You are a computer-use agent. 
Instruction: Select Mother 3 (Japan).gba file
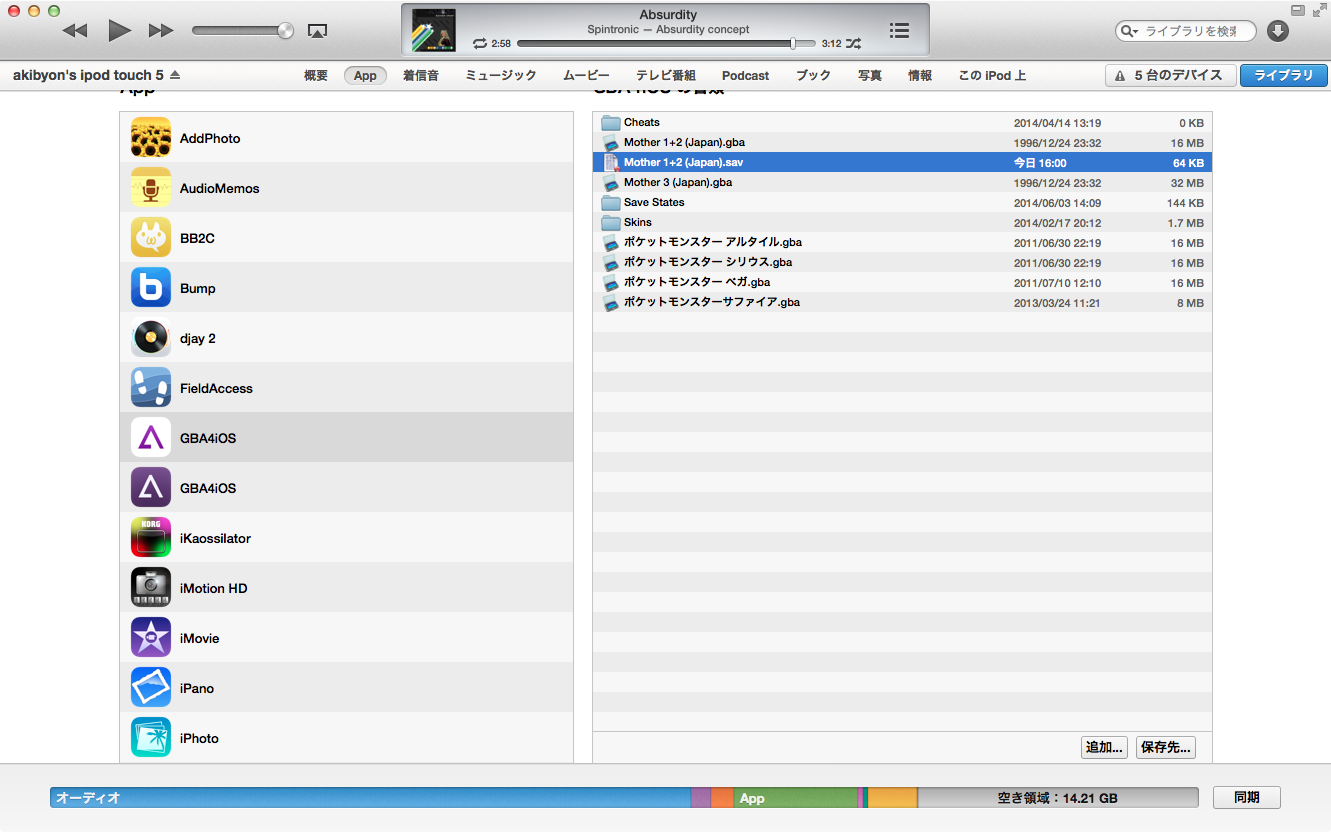click(x=902, y=183)
